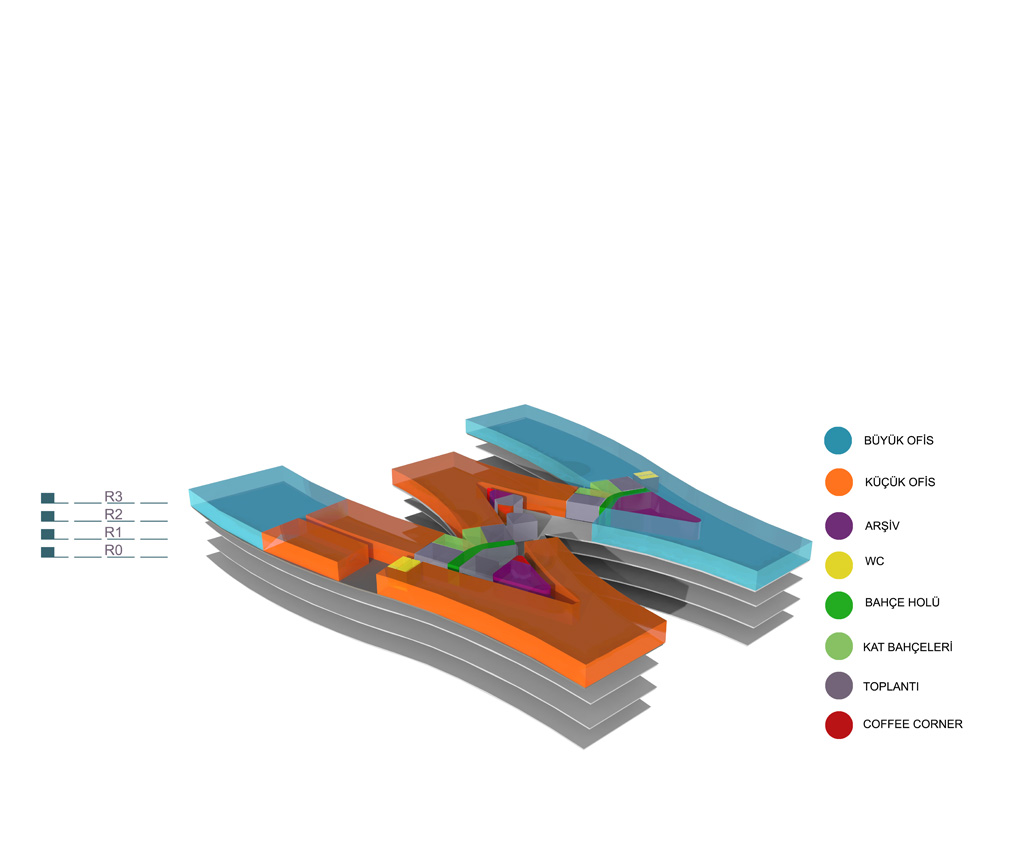Image resolution: width=1024 pixels, height=853 pixels.
Task: Click the COFFEE CORNER label text
Action: tap(912, 724)
